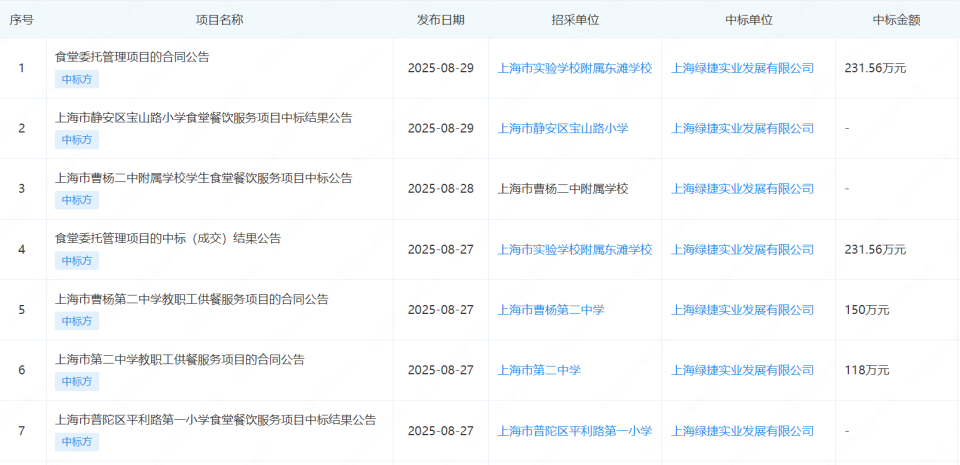Click the 项目名称 column header
The width and height of the screenshot is (960, 465).
coord(219,20)
